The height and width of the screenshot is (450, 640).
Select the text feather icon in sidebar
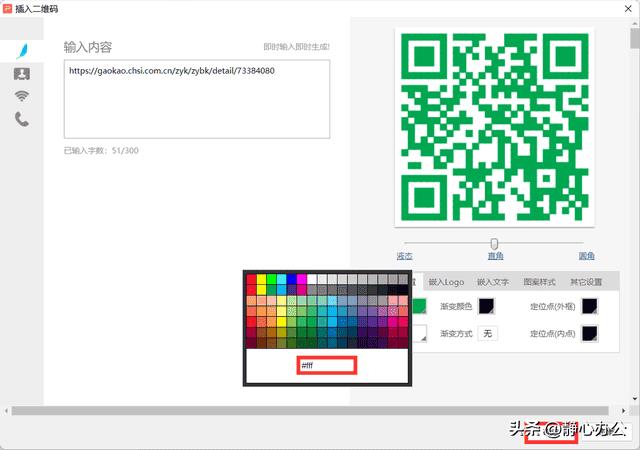pos(22,51)
